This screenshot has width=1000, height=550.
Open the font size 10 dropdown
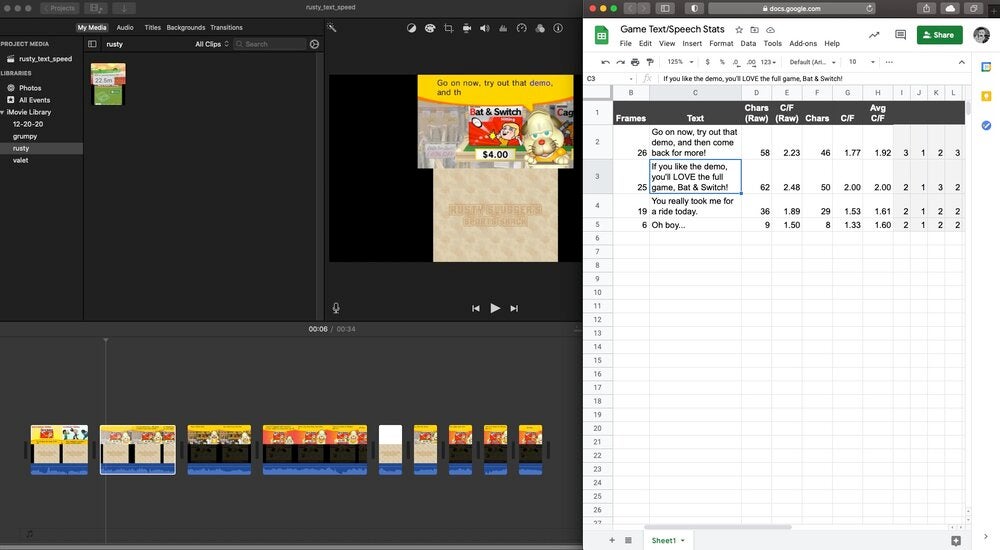click(x=862, y=62)
